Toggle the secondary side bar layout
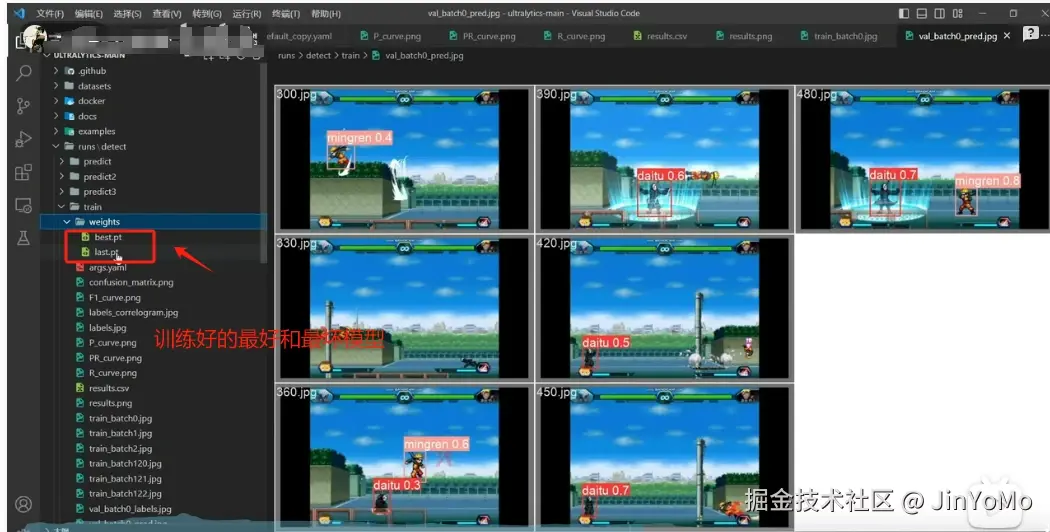Screen dimensions: 1050x532 tap(940, 13)
